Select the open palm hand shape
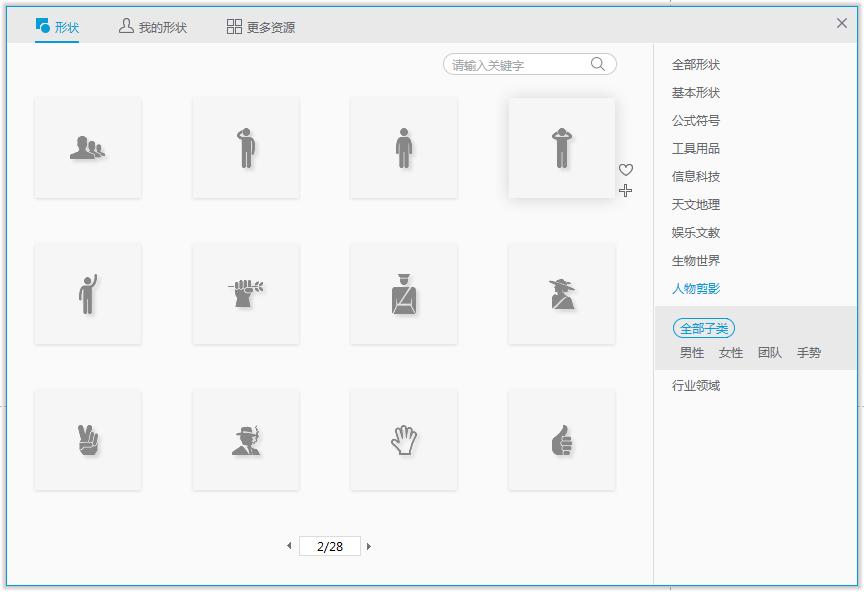 point(403,438)
